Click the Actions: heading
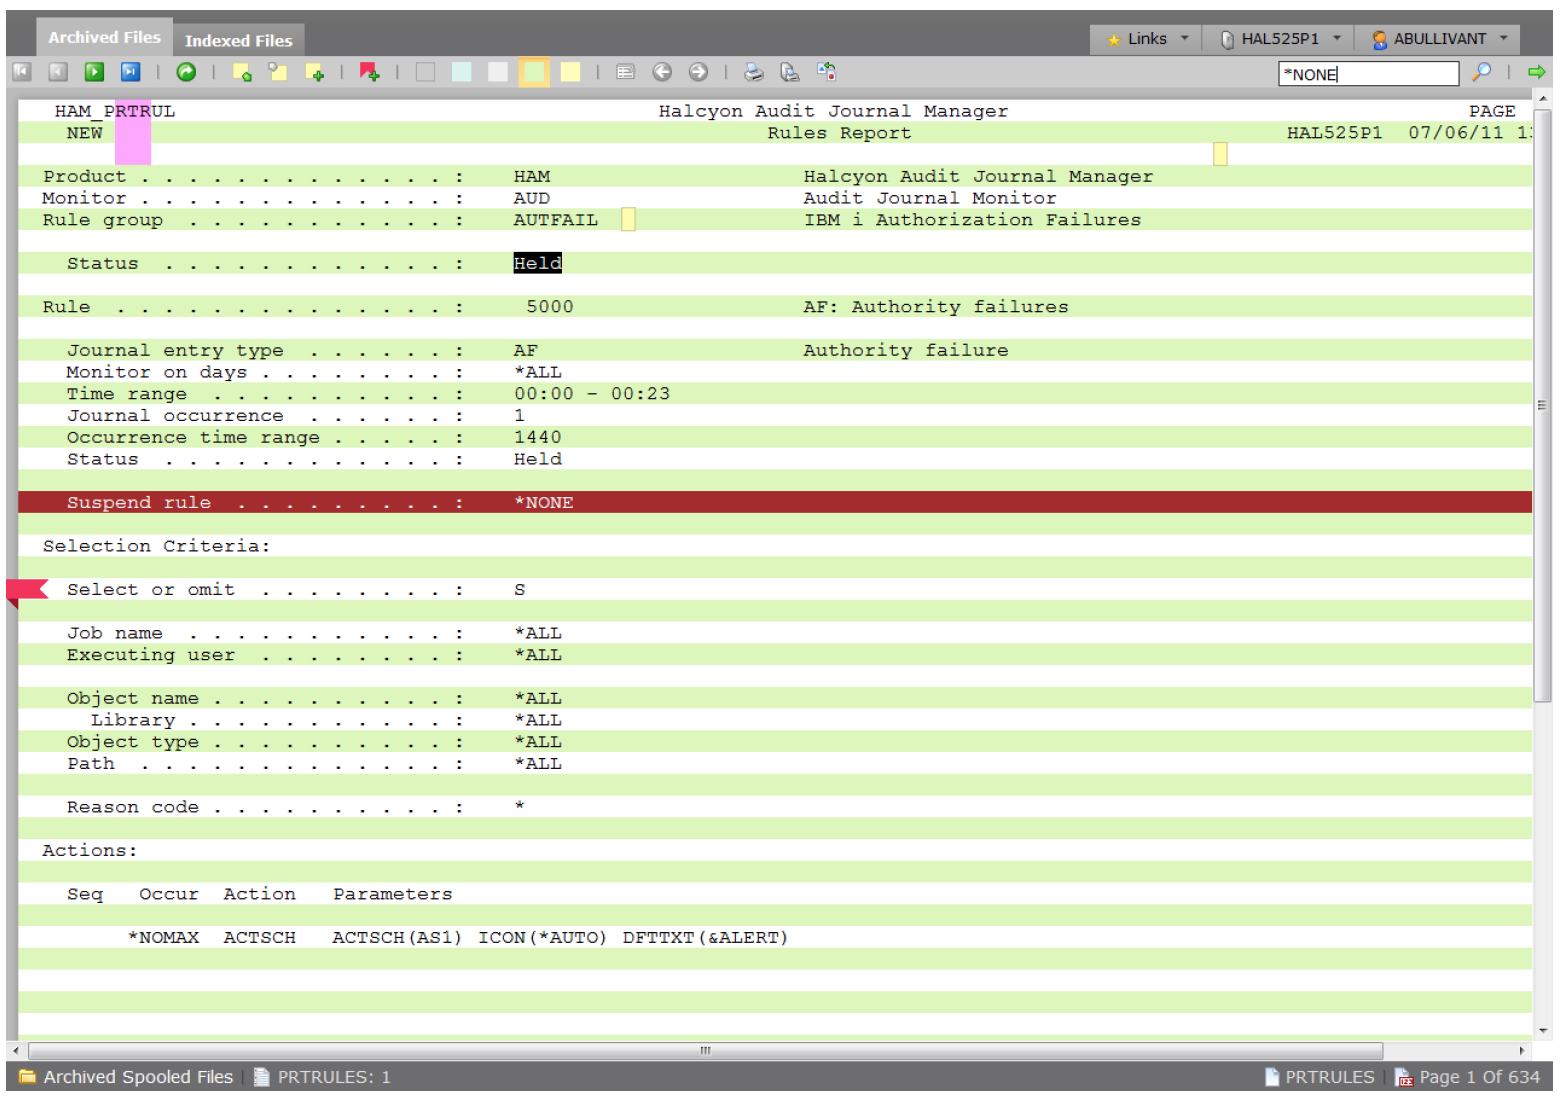Screen dimensions: 1560x1100 pyautogui.click(x=90, y=851)
